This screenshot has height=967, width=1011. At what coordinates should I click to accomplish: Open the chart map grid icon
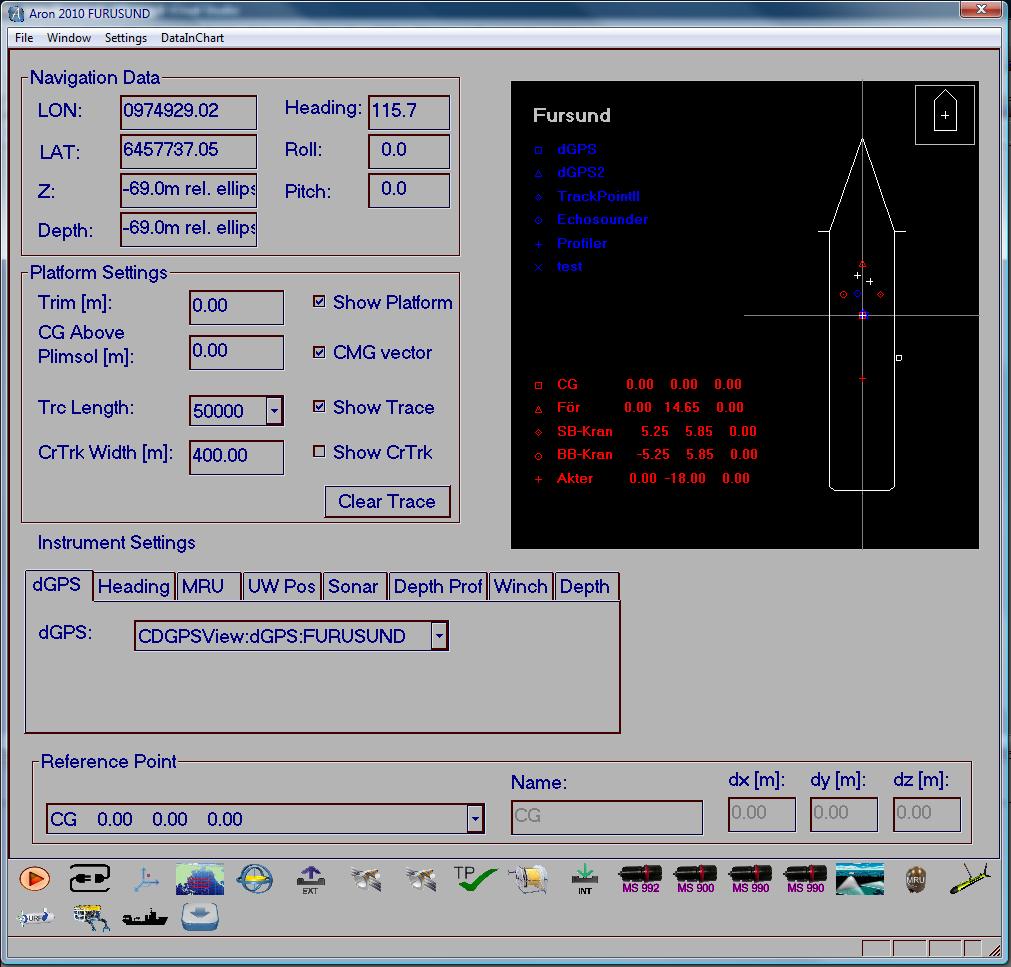coord(200,879)
